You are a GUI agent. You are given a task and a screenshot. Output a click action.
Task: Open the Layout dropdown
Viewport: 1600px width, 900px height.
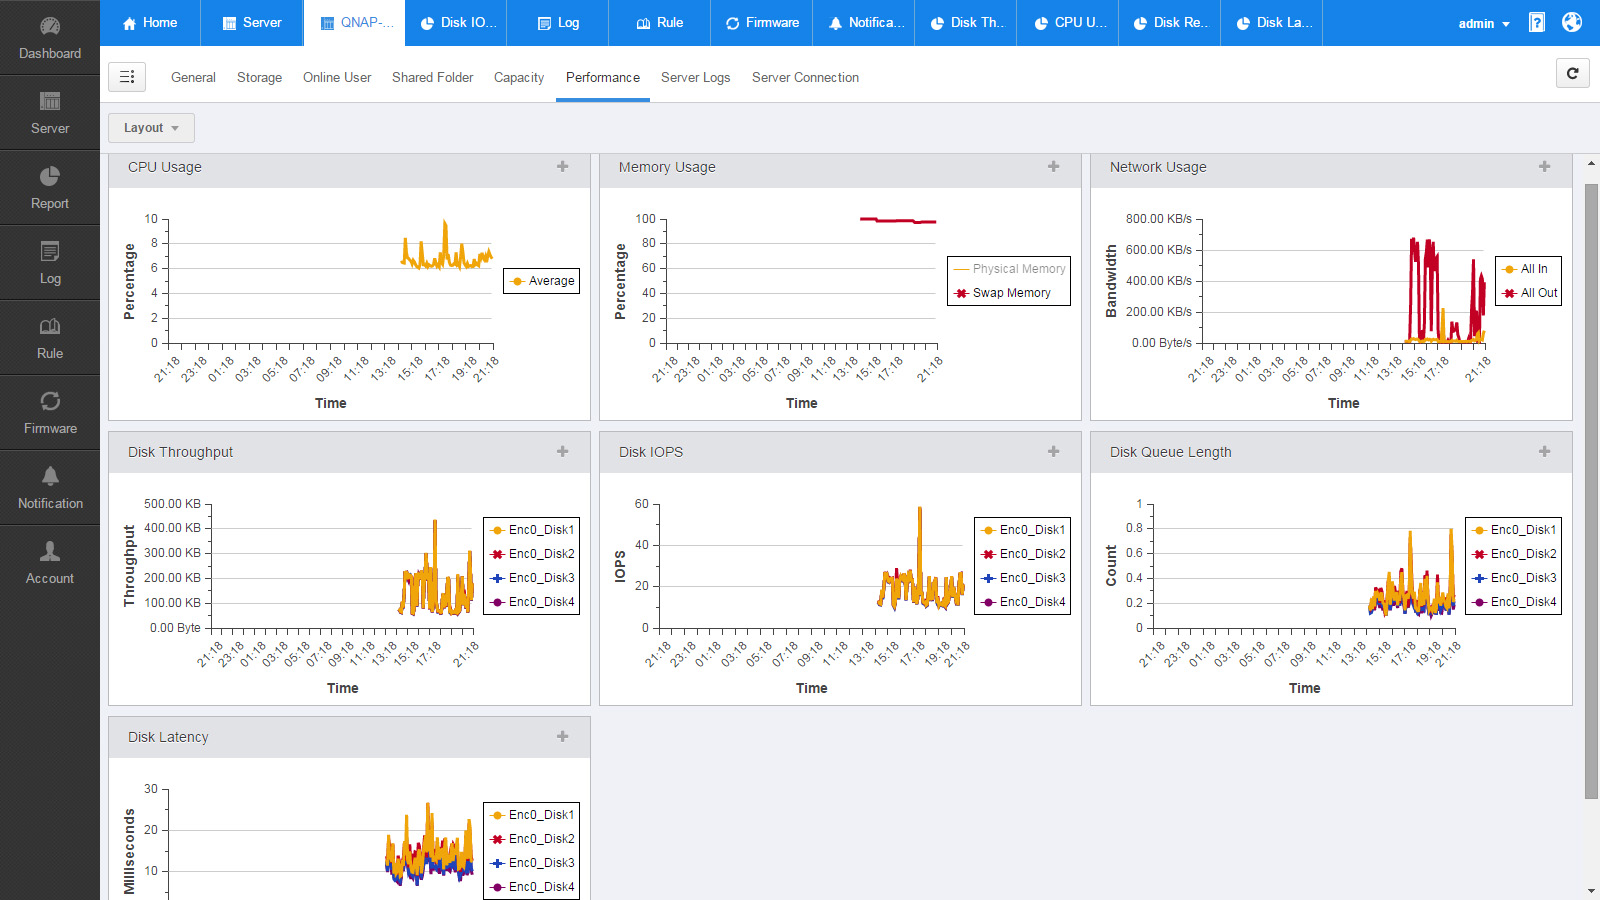tap(151, 128)
